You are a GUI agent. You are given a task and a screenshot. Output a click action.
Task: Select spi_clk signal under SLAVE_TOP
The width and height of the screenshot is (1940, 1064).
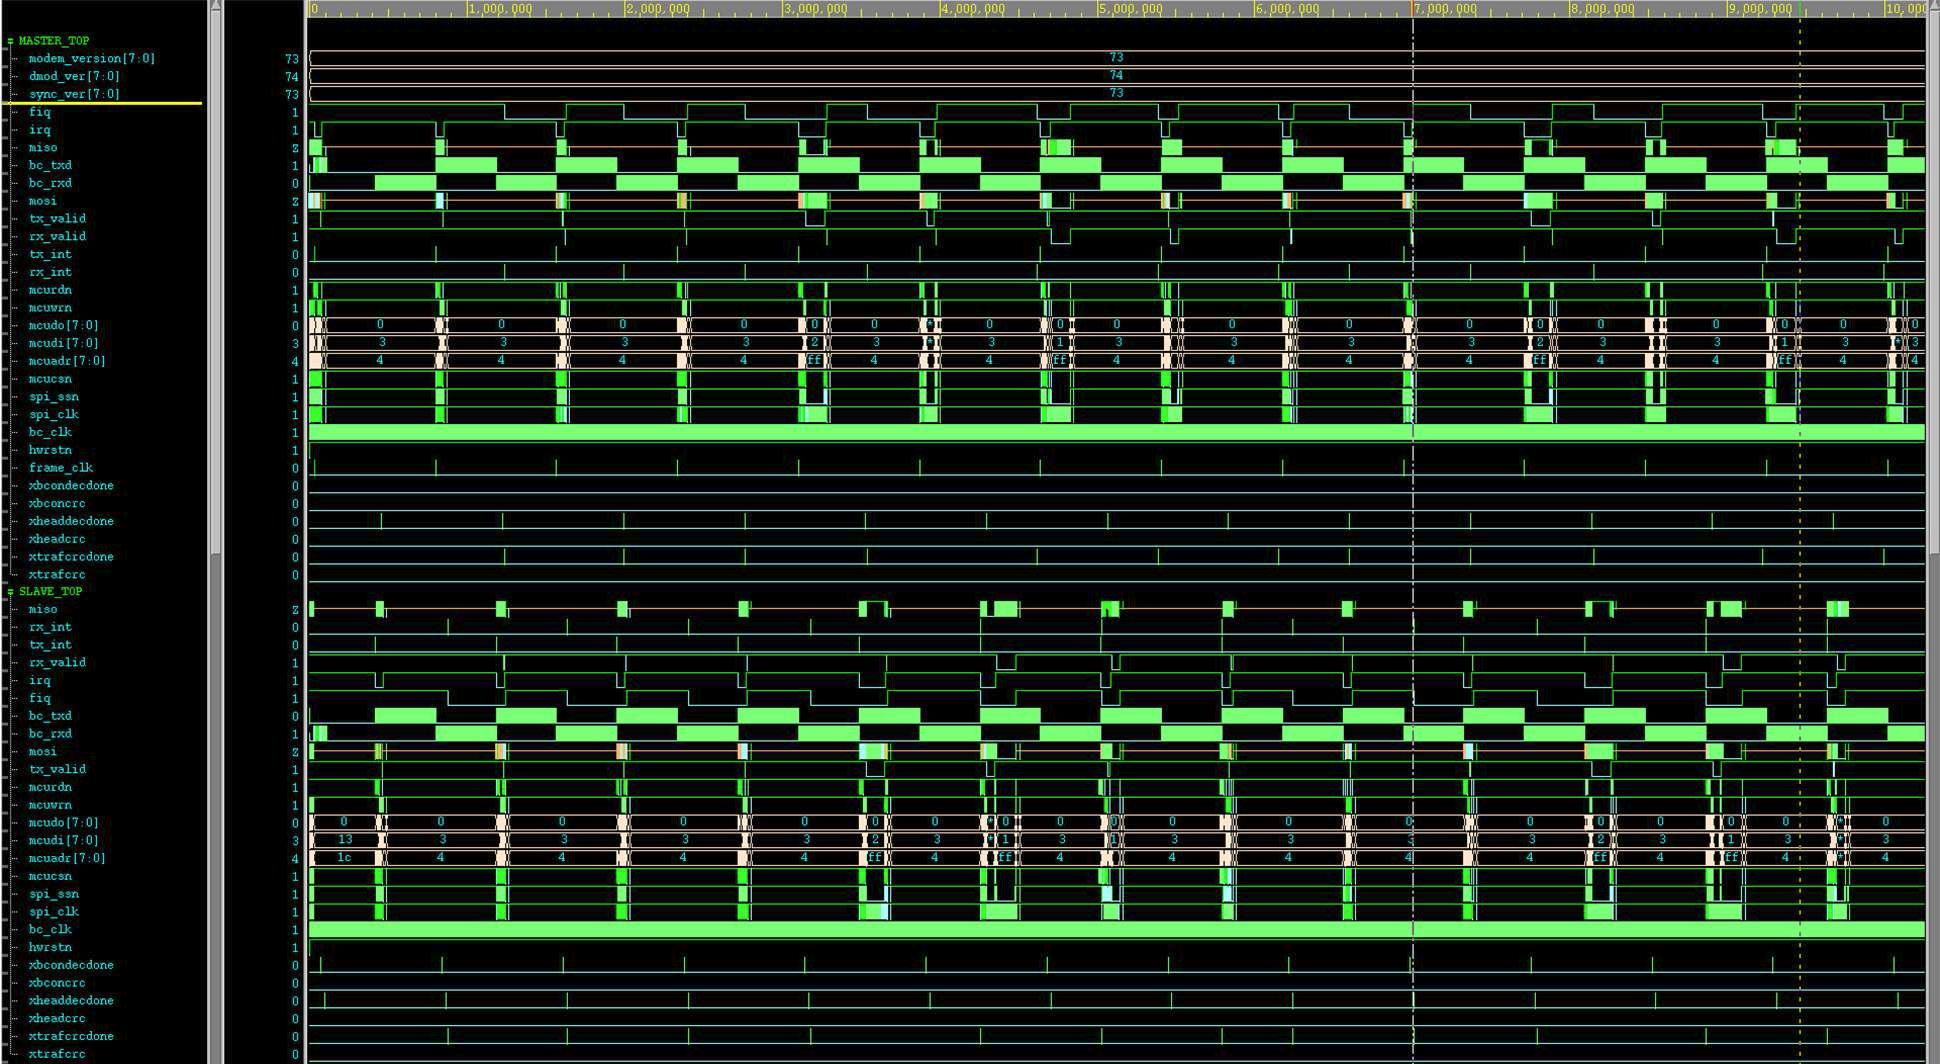pos(53,912)
